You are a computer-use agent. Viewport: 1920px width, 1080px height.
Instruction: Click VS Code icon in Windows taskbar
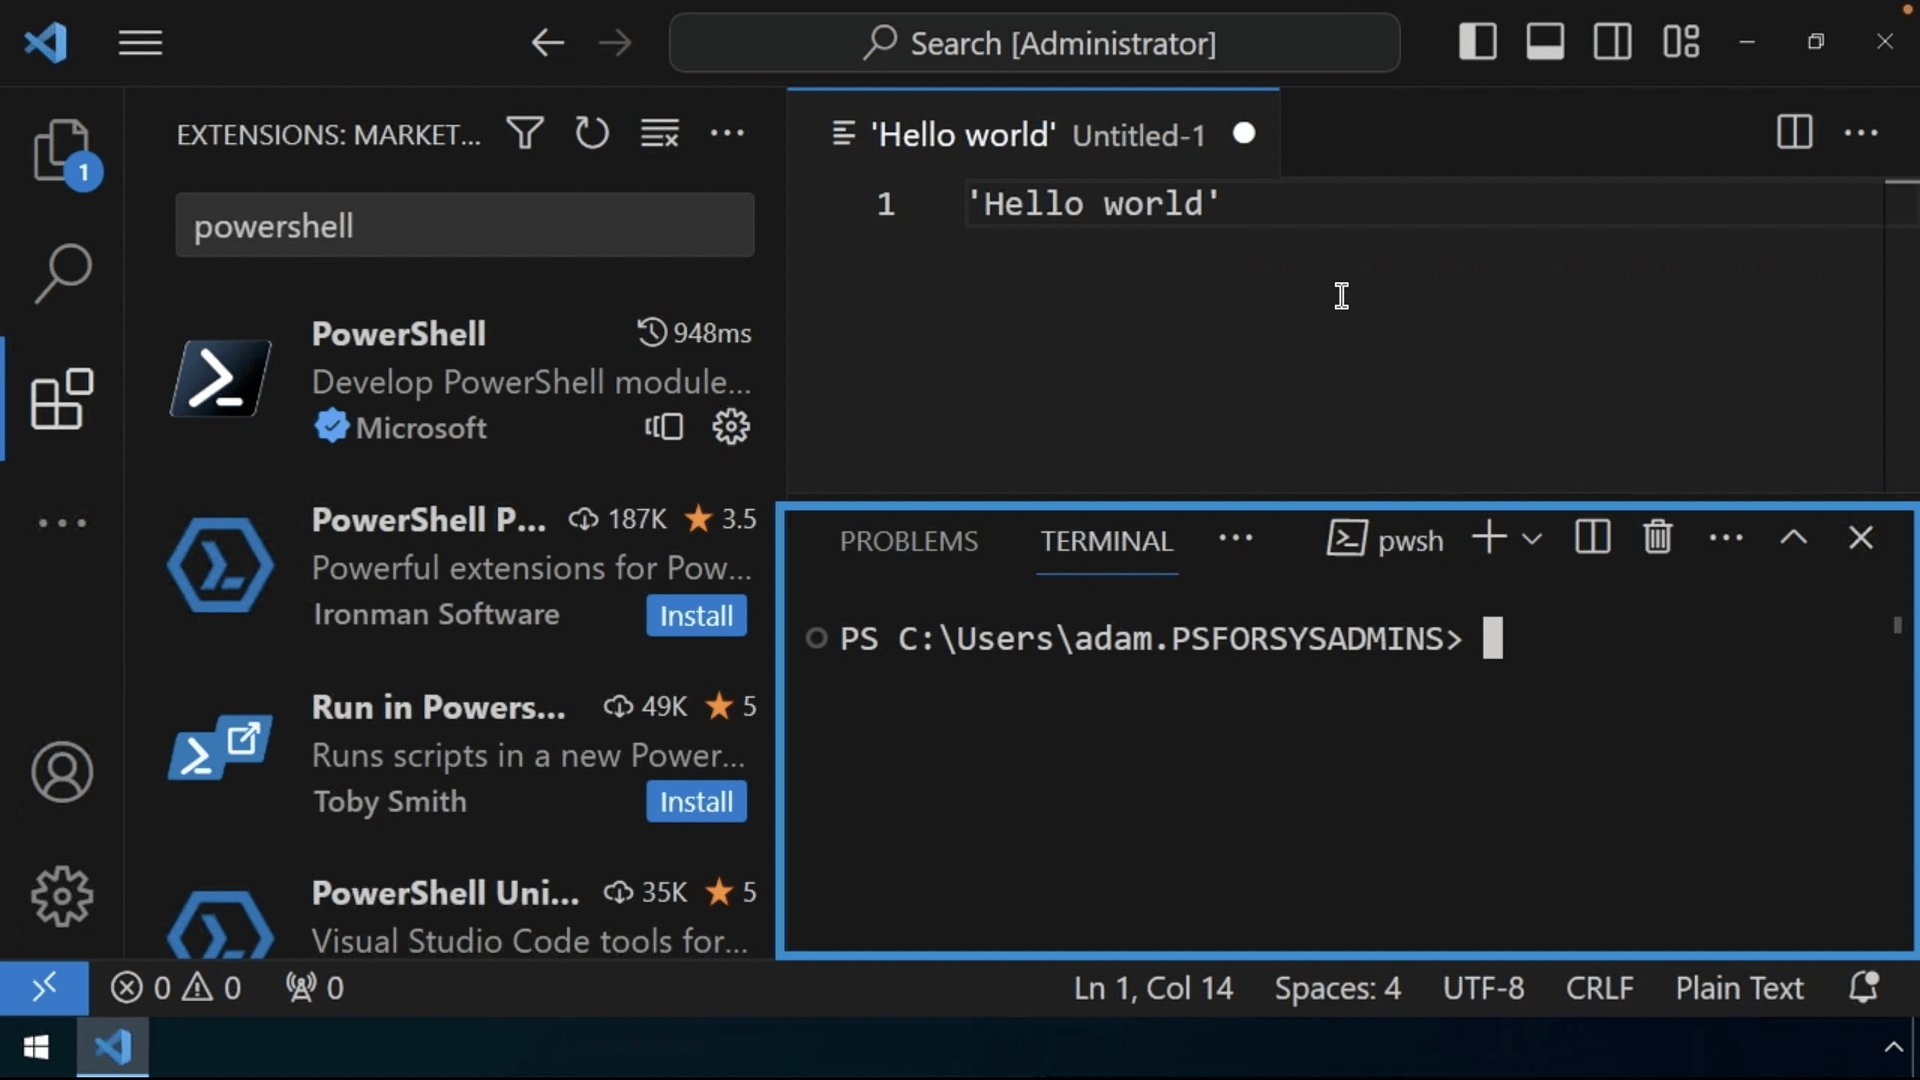pos(112,1048)
